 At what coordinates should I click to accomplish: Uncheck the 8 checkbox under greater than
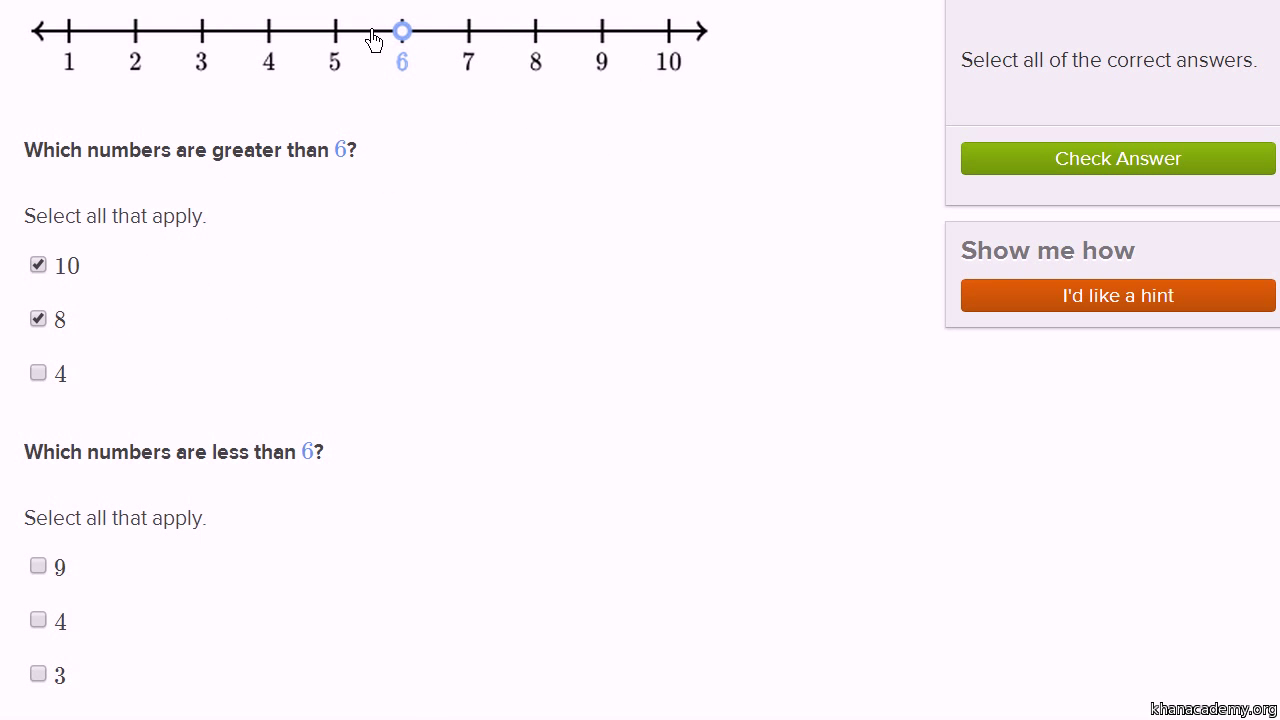pos(38,319)
